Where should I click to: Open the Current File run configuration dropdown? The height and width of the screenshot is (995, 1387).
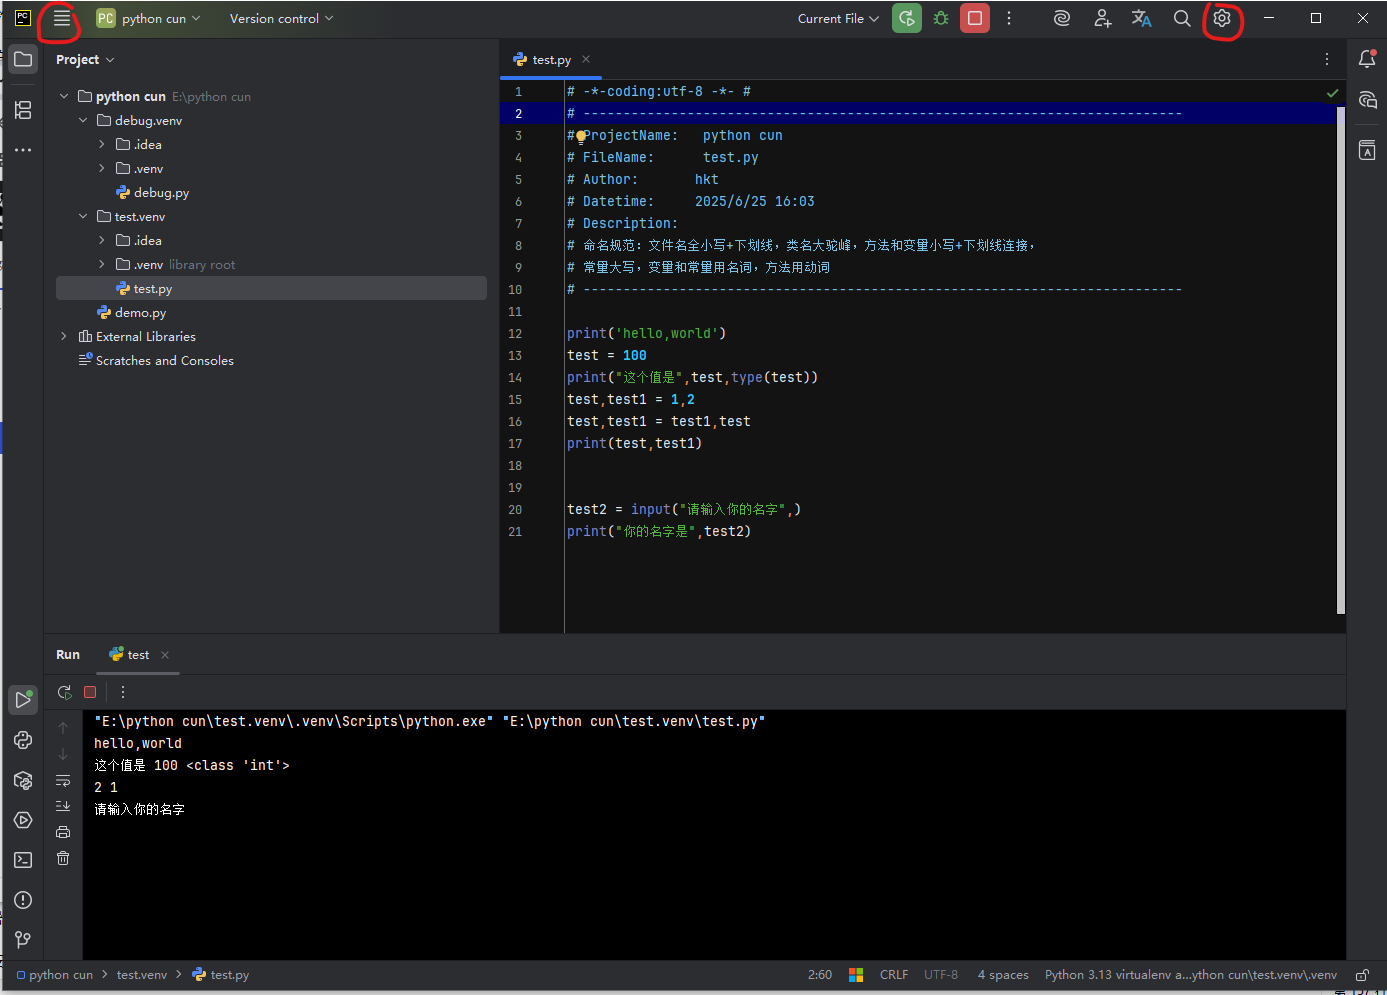[838, 18]
